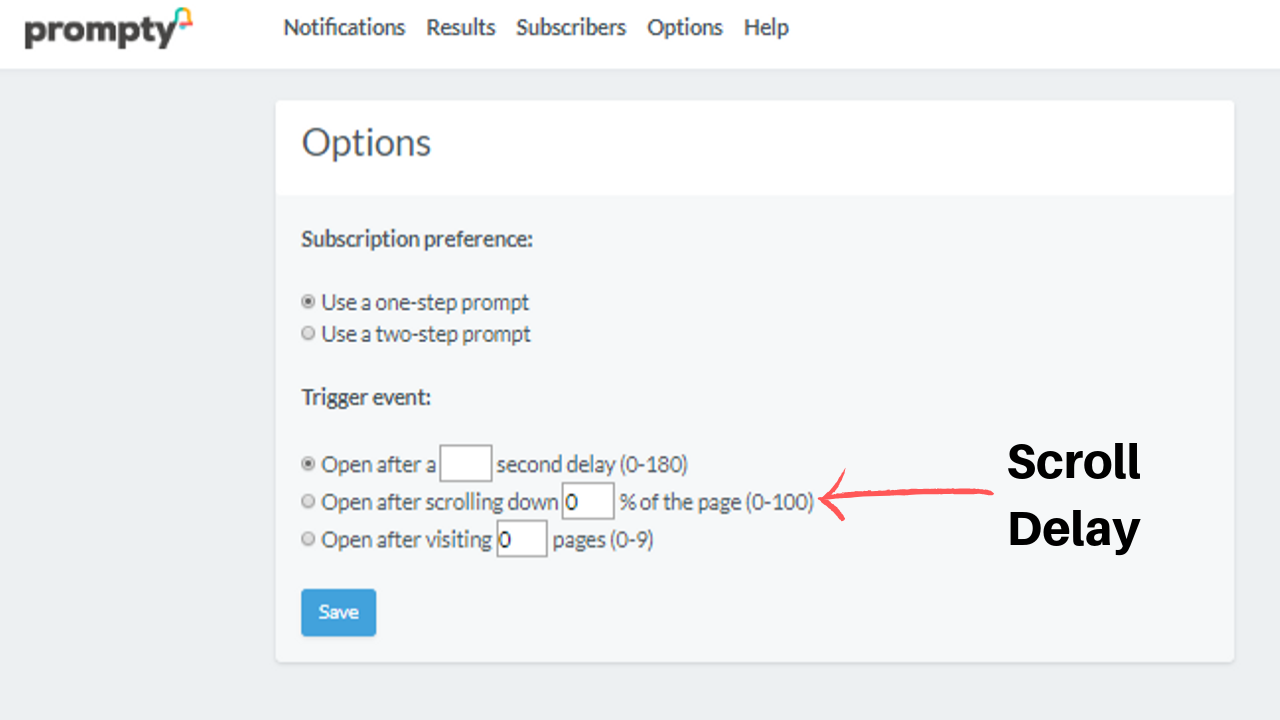This screenshot has height=720, width=1280.
Task: Click the Trigger event label
Action: click(x=366, y=397)
